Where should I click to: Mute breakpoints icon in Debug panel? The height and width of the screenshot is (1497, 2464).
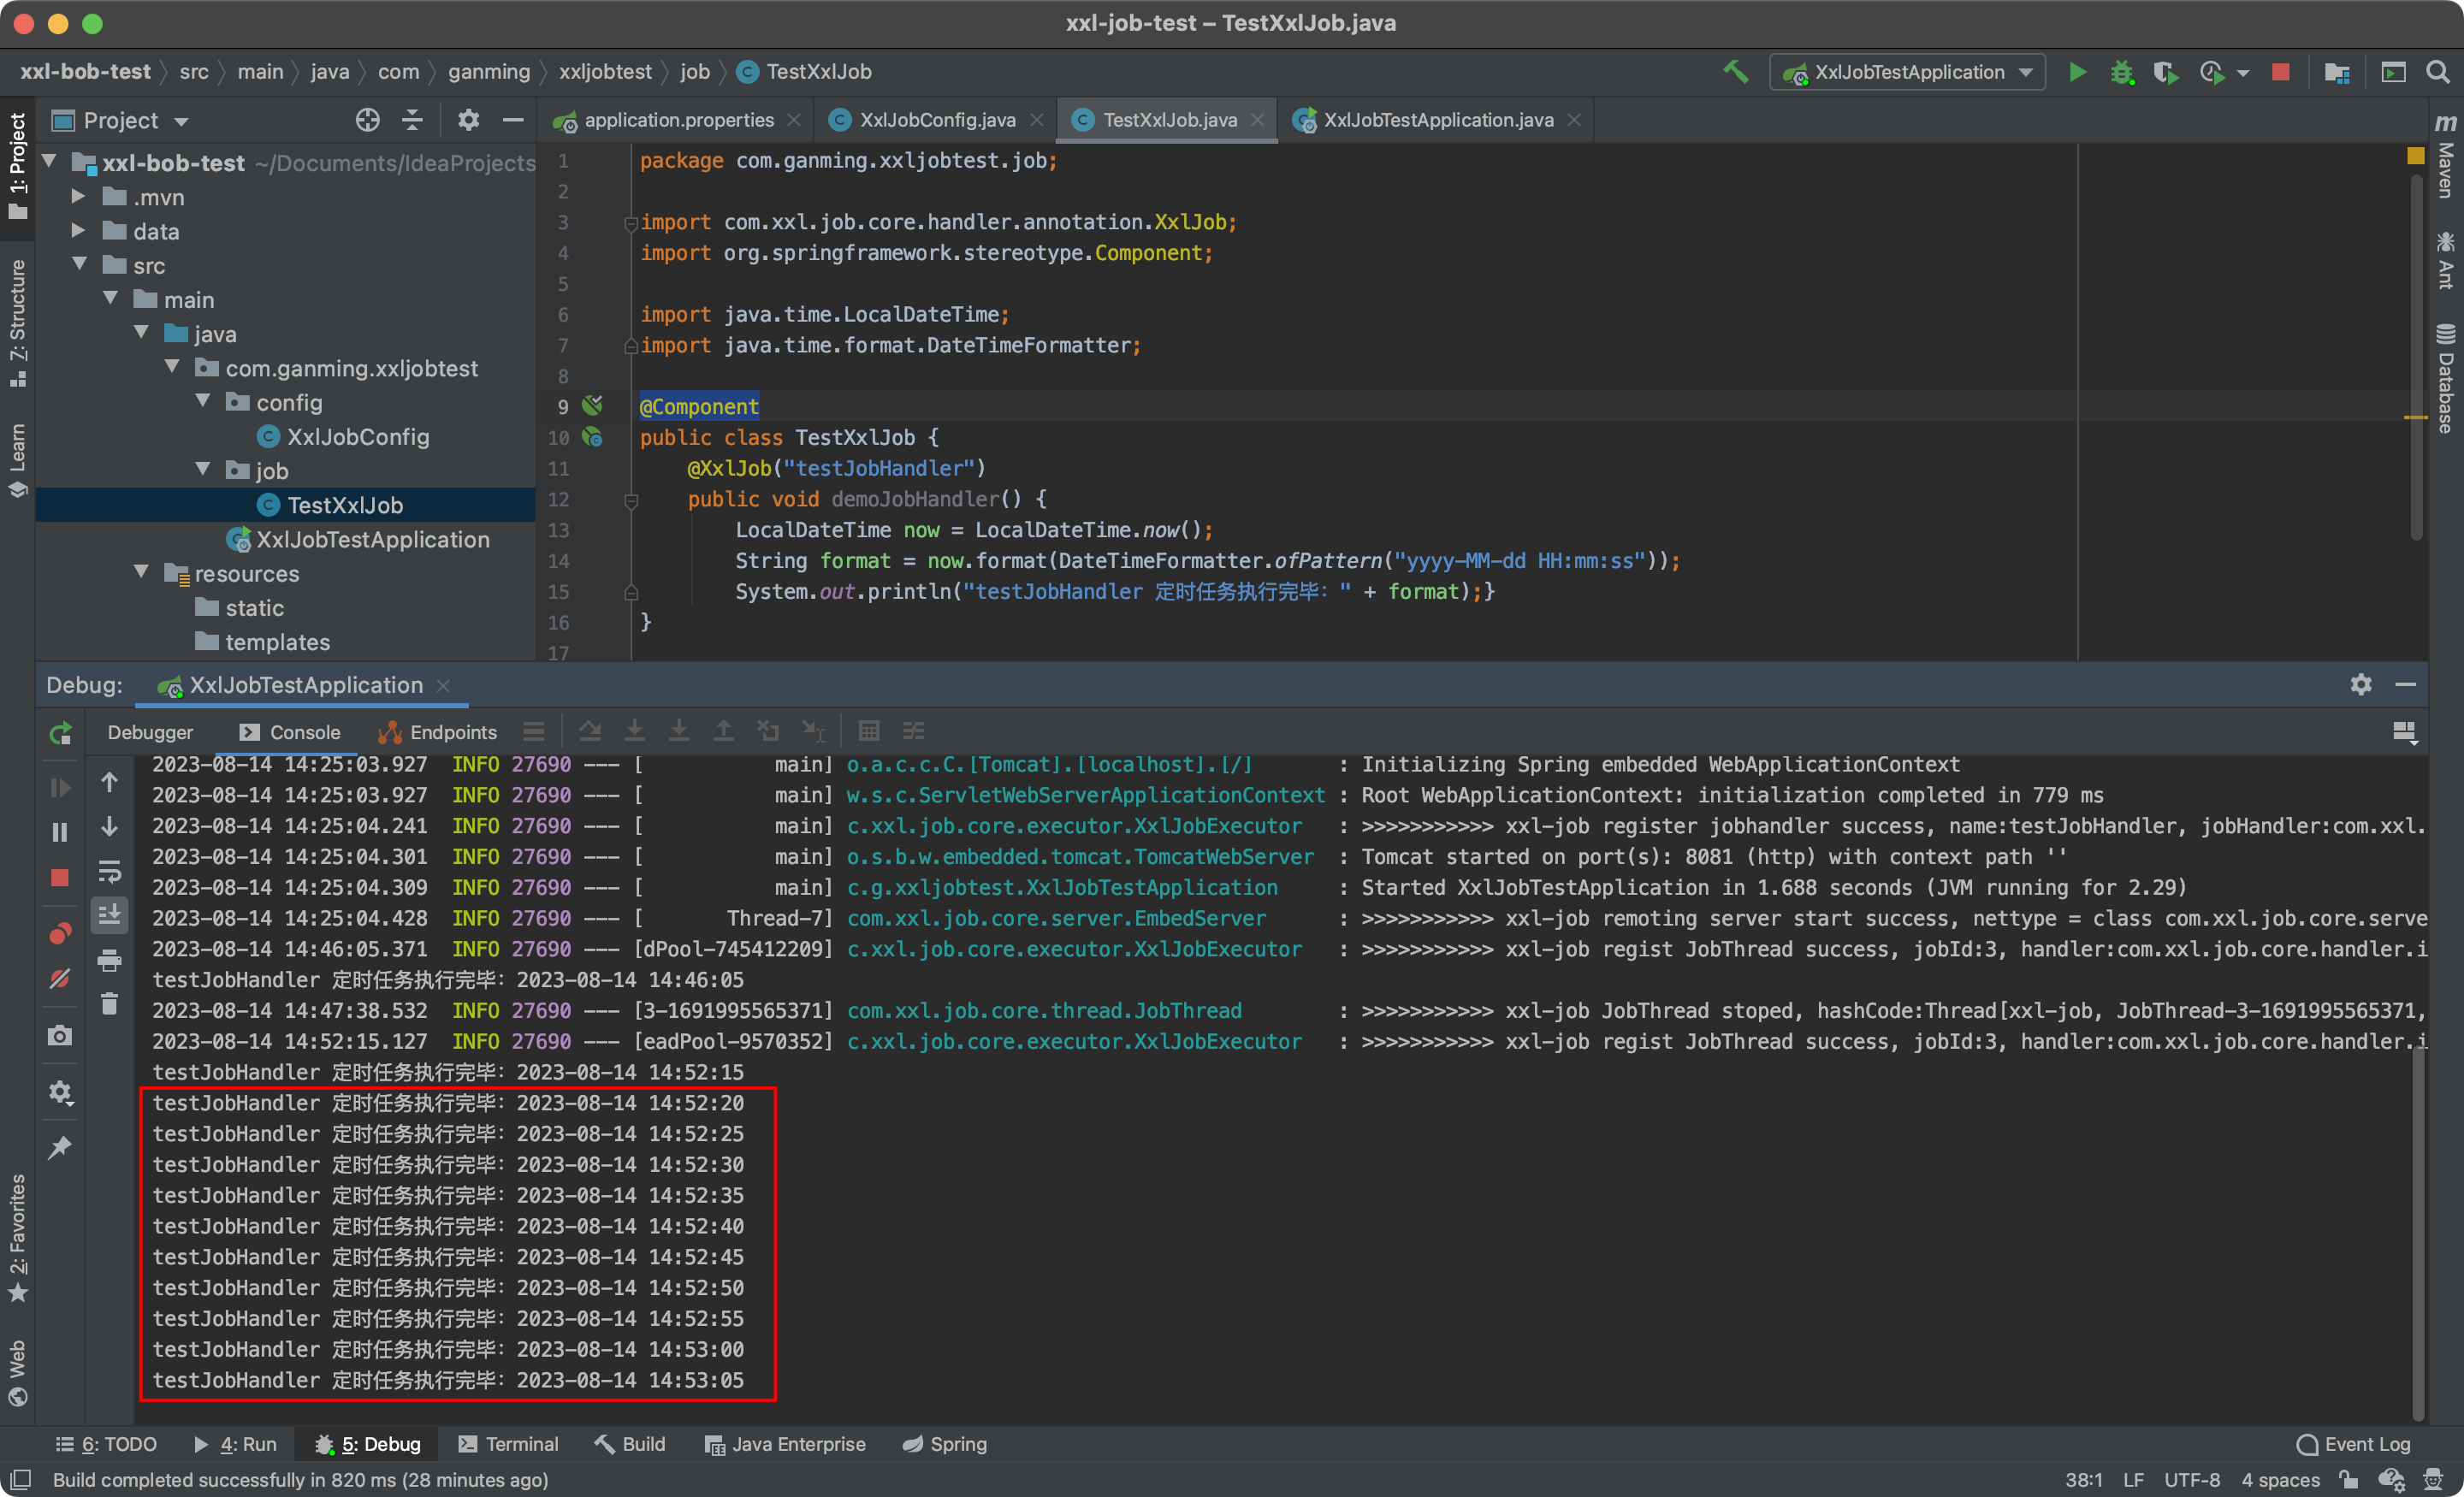coord(60,978)
